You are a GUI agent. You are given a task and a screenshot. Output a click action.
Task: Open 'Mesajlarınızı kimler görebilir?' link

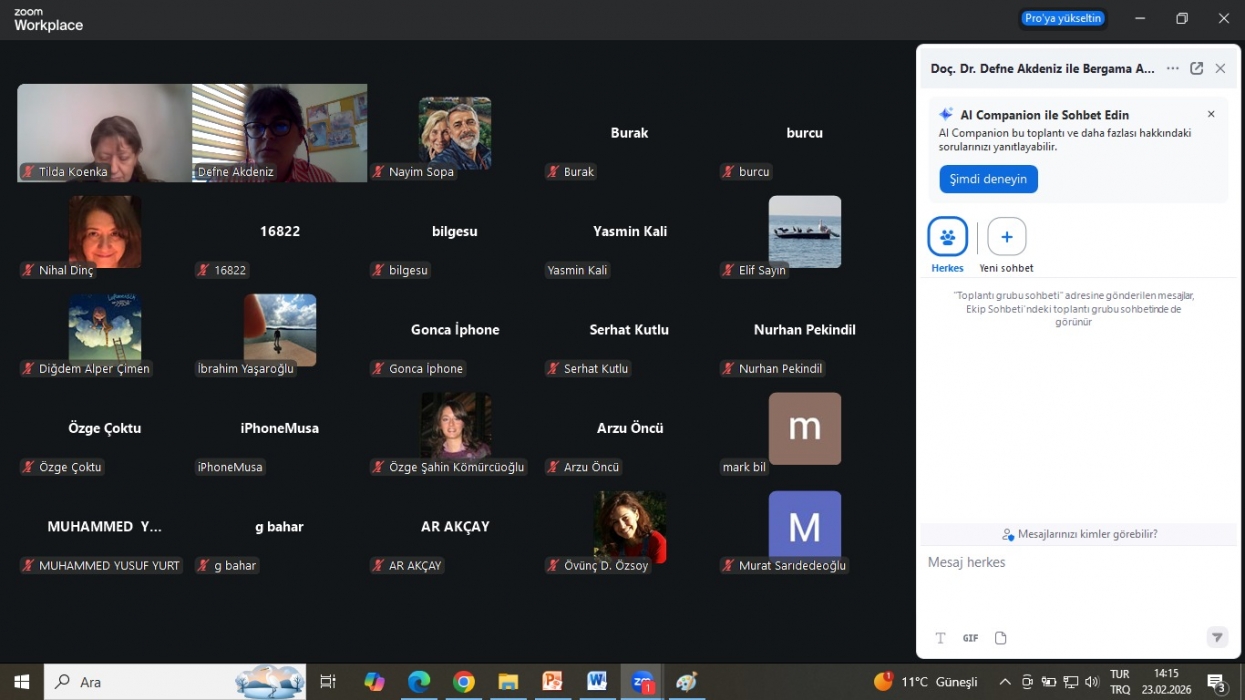coord(1079,534)
